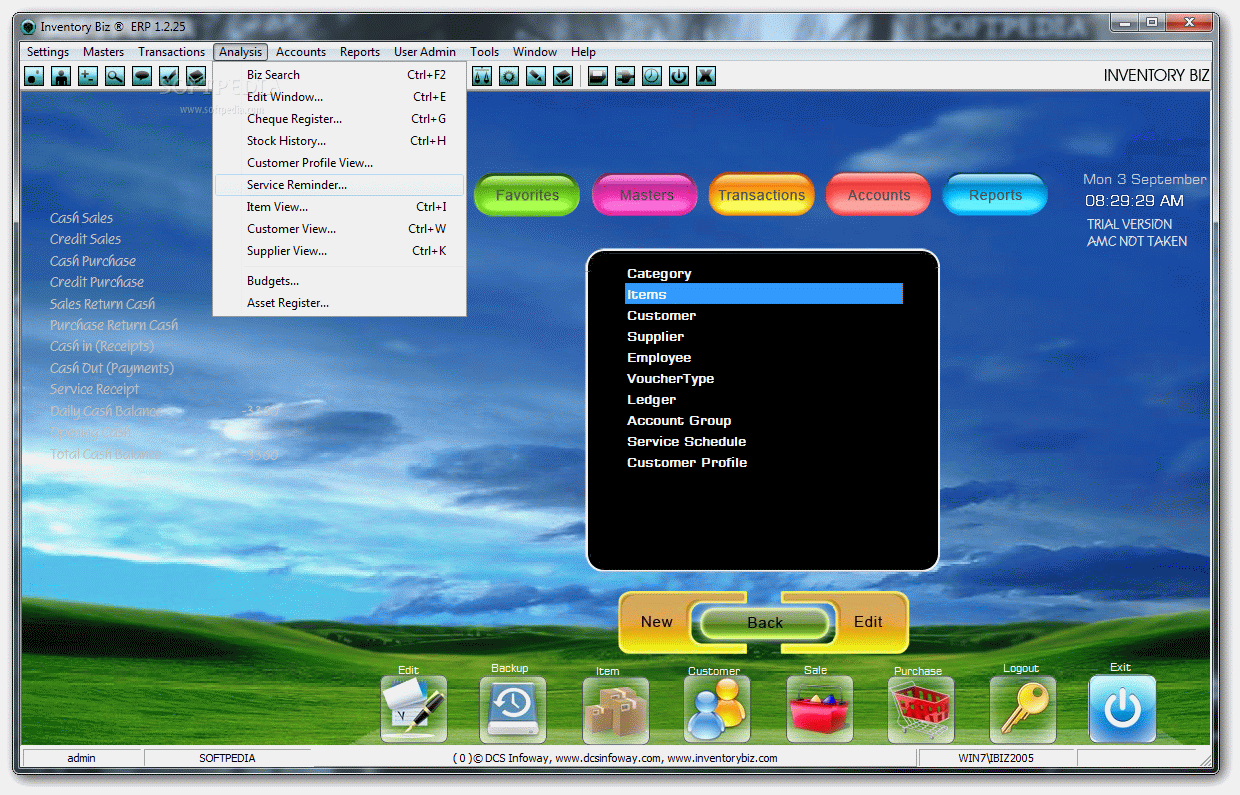Choose Item View menu entry
The width and height of the screenshot is (1240, 795).
click(339, 207)
